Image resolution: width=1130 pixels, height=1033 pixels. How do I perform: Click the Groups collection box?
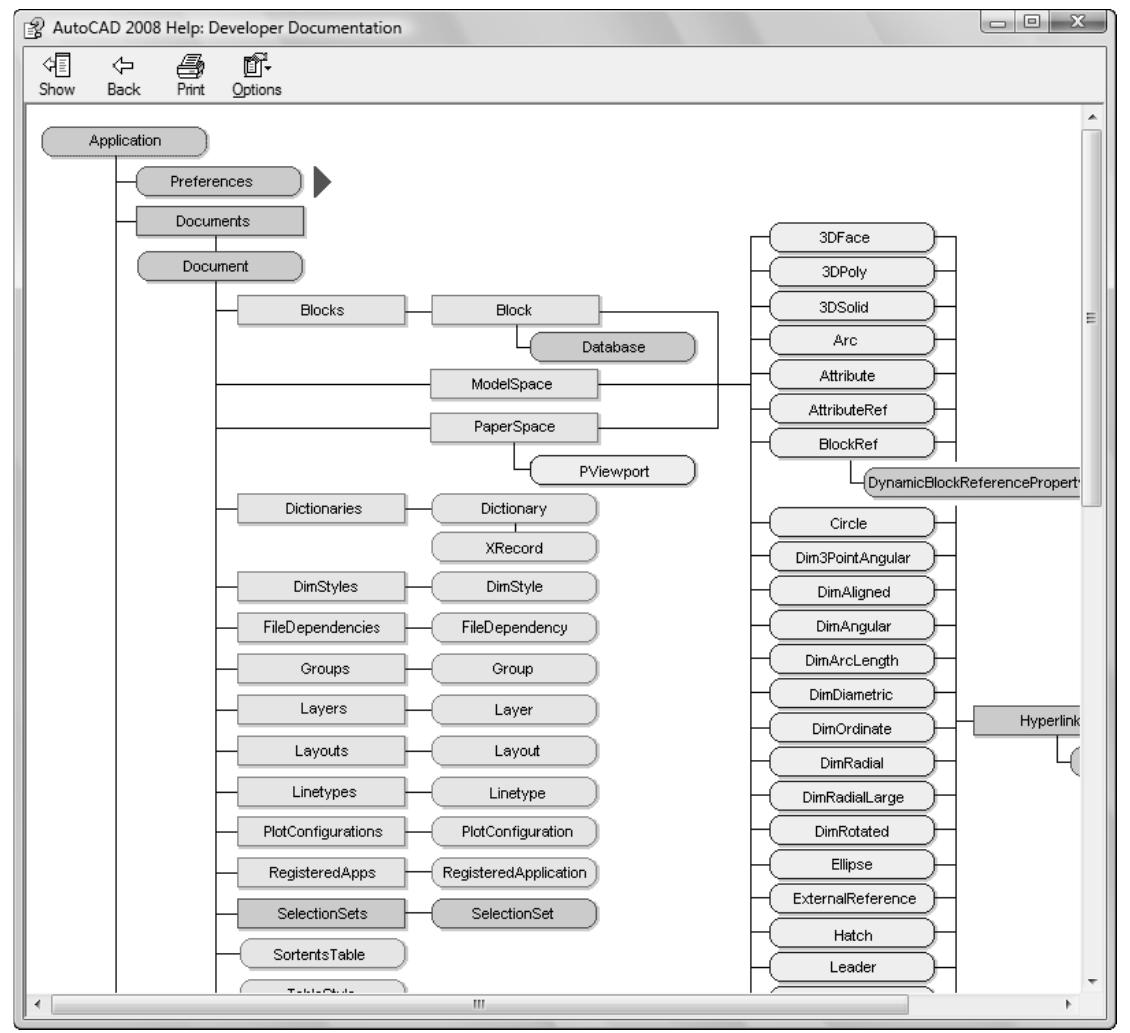321,668
